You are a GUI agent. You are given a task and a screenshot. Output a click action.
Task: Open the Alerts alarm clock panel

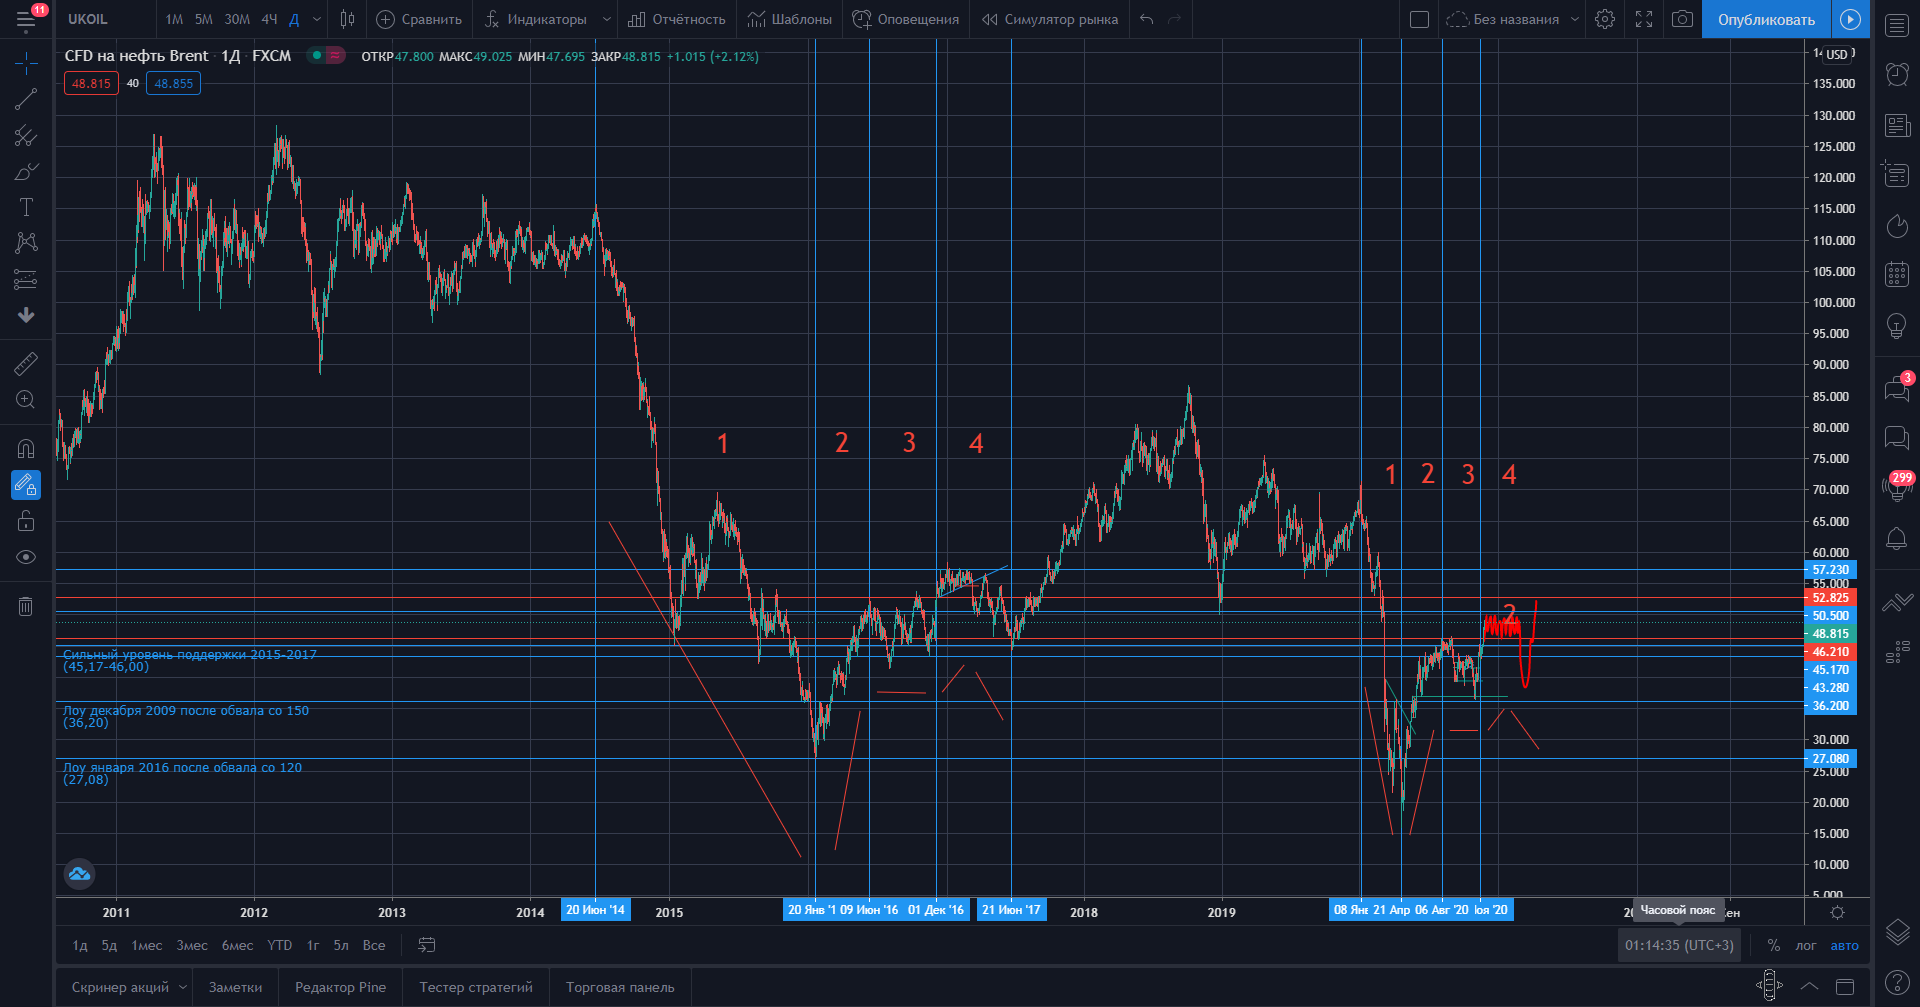tap(1897, 73)
